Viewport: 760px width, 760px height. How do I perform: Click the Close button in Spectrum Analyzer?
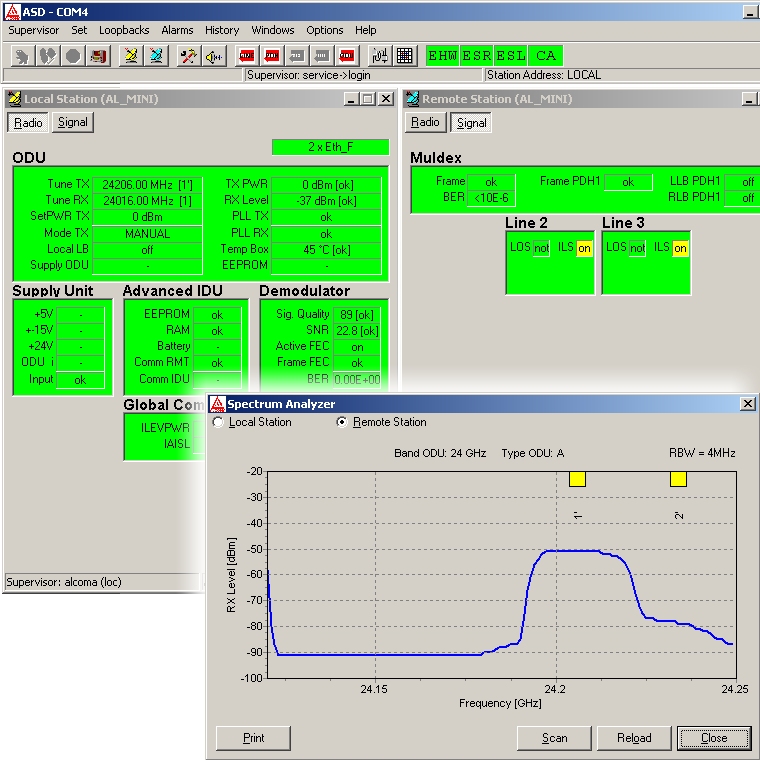pos(714,738)
